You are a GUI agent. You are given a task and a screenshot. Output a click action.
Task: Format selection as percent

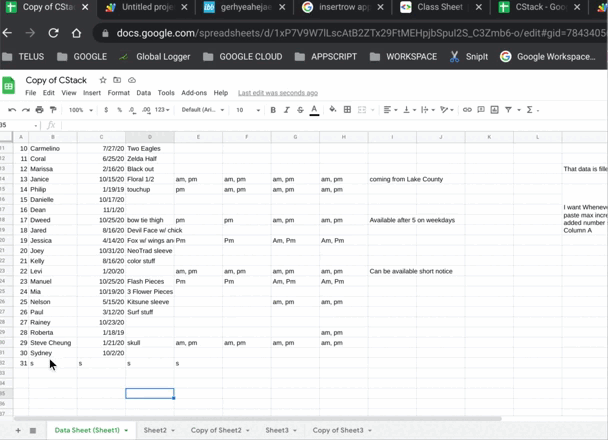[x=119, y=110]
